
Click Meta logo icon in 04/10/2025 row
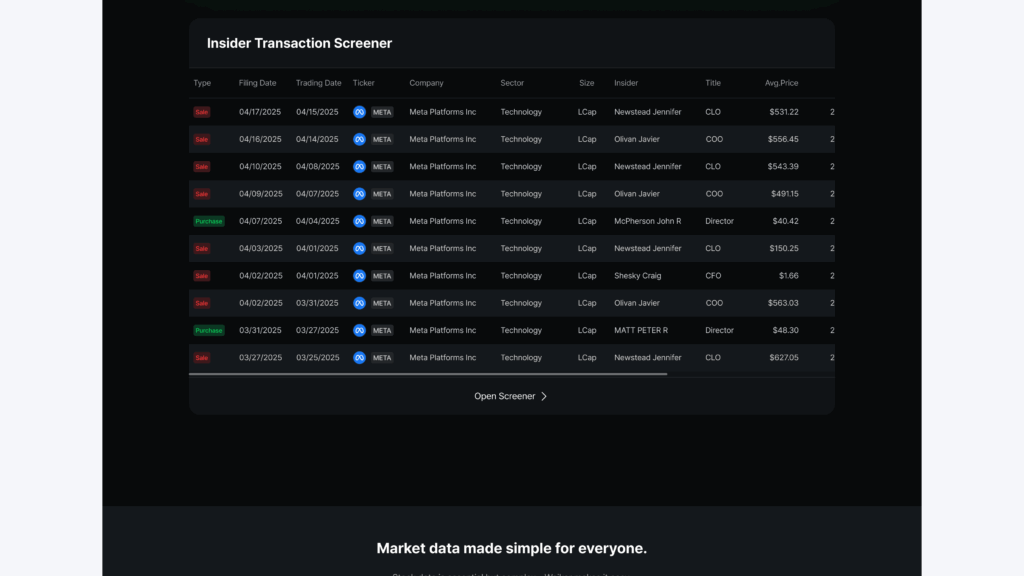[359, 167]
